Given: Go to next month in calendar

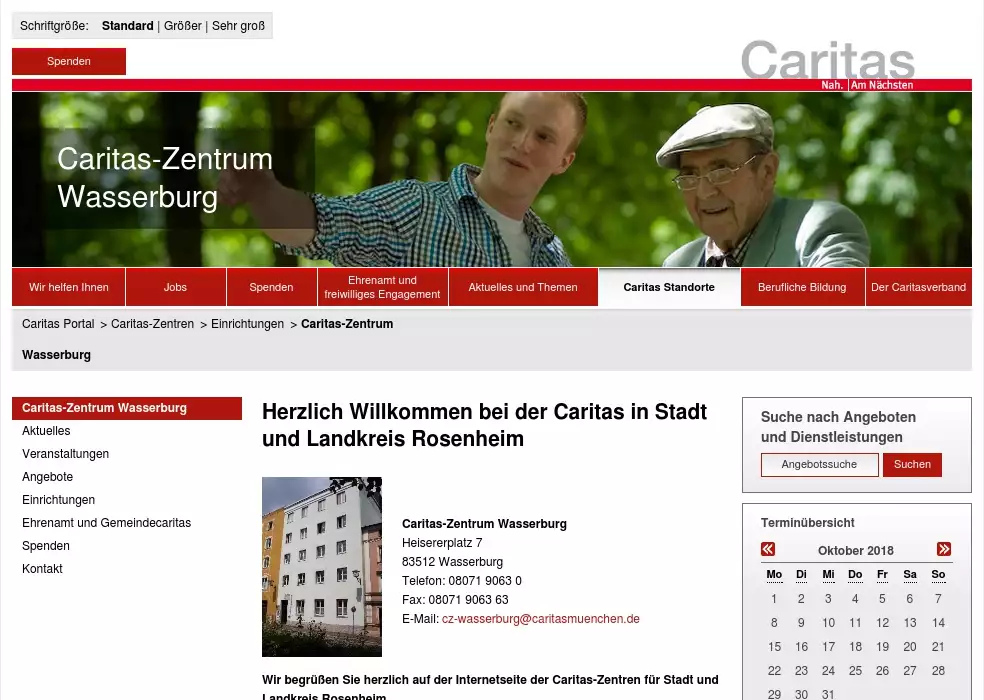Looking at the screenshot, I should (943, 549).
